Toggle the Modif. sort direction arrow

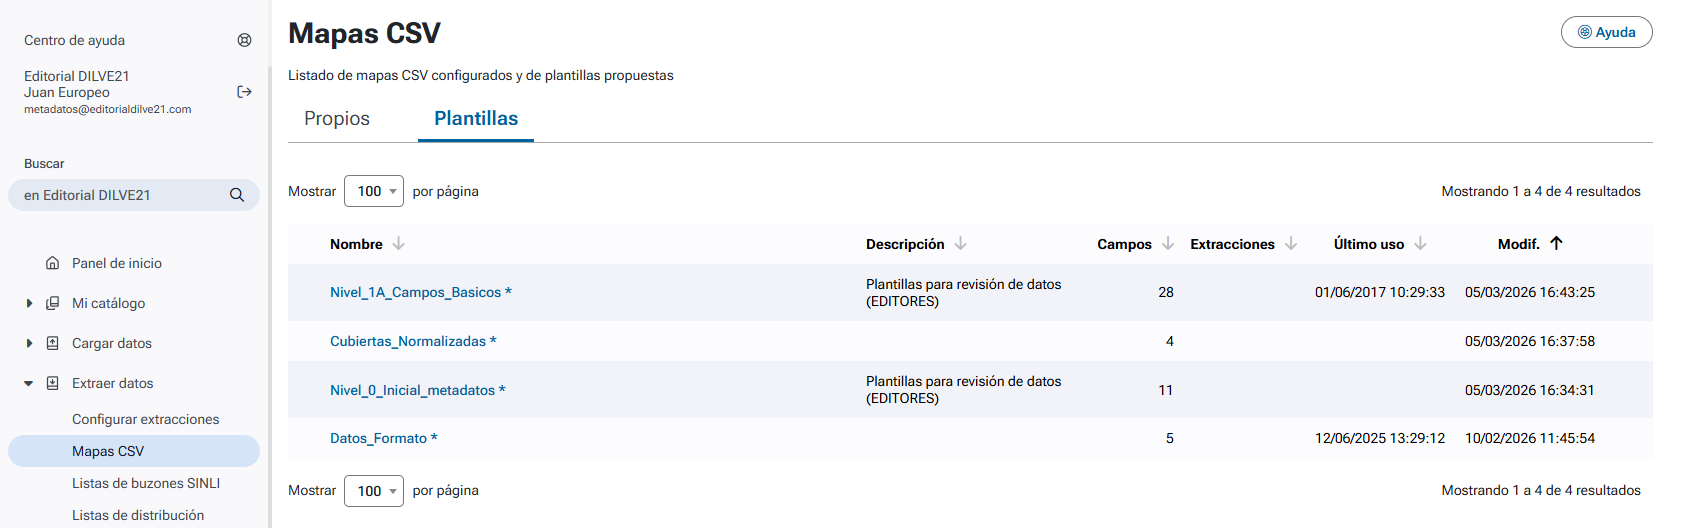pos(1556,243)
